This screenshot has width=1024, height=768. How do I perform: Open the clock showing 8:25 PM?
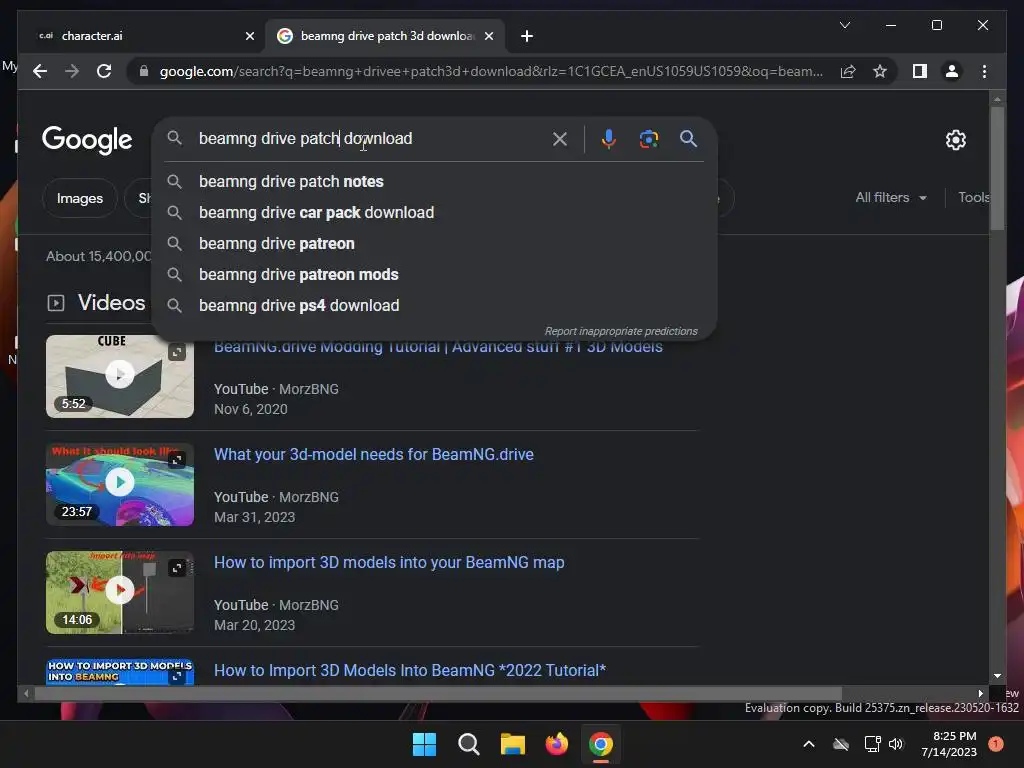pyautogui.click(x=949, y=744)
